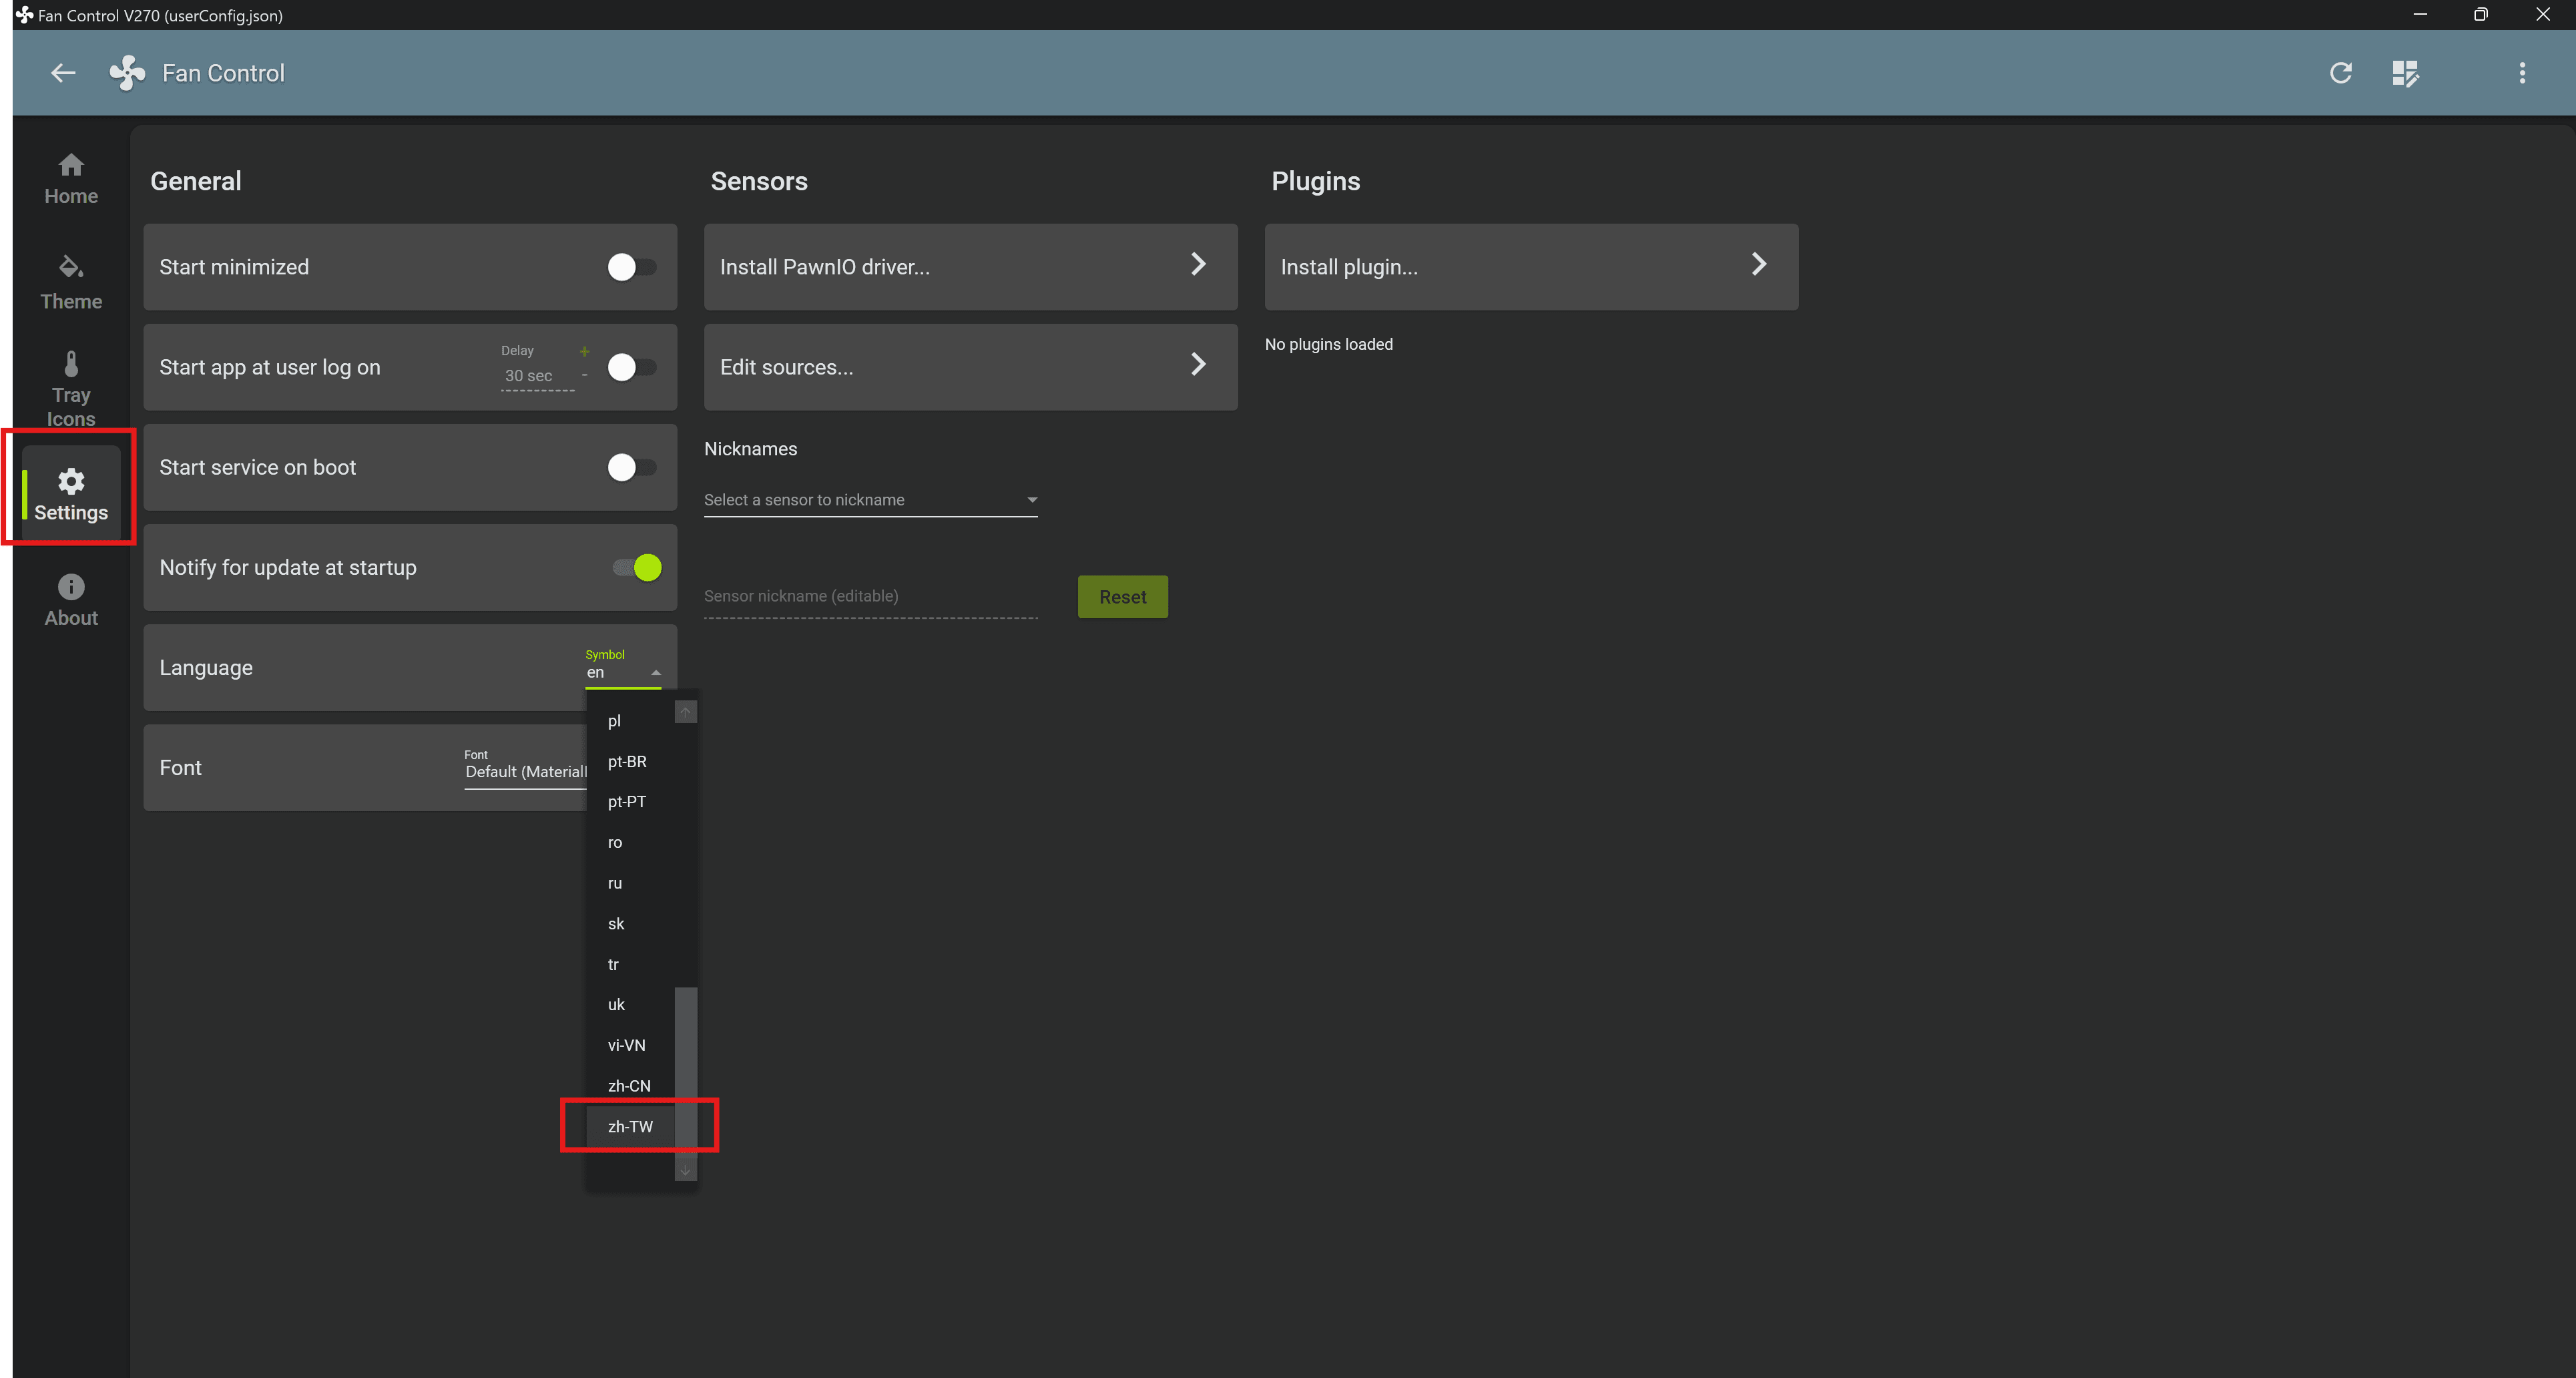Viewport: 2576px width, 1378px height.
Task: Open the three-dot overflow menu
Action: click(x=2522, y=73)
